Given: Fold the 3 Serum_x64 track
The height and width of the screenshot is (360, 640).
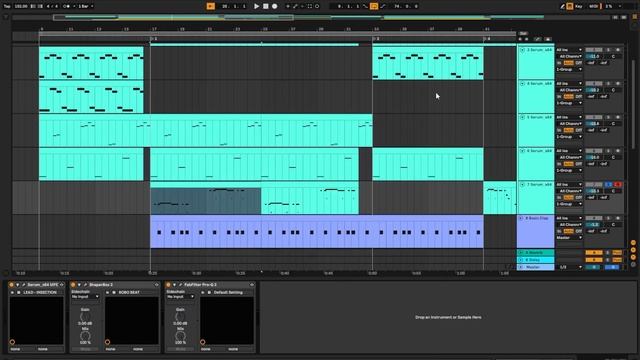Looking at the screenshot, I should point(522,50).
